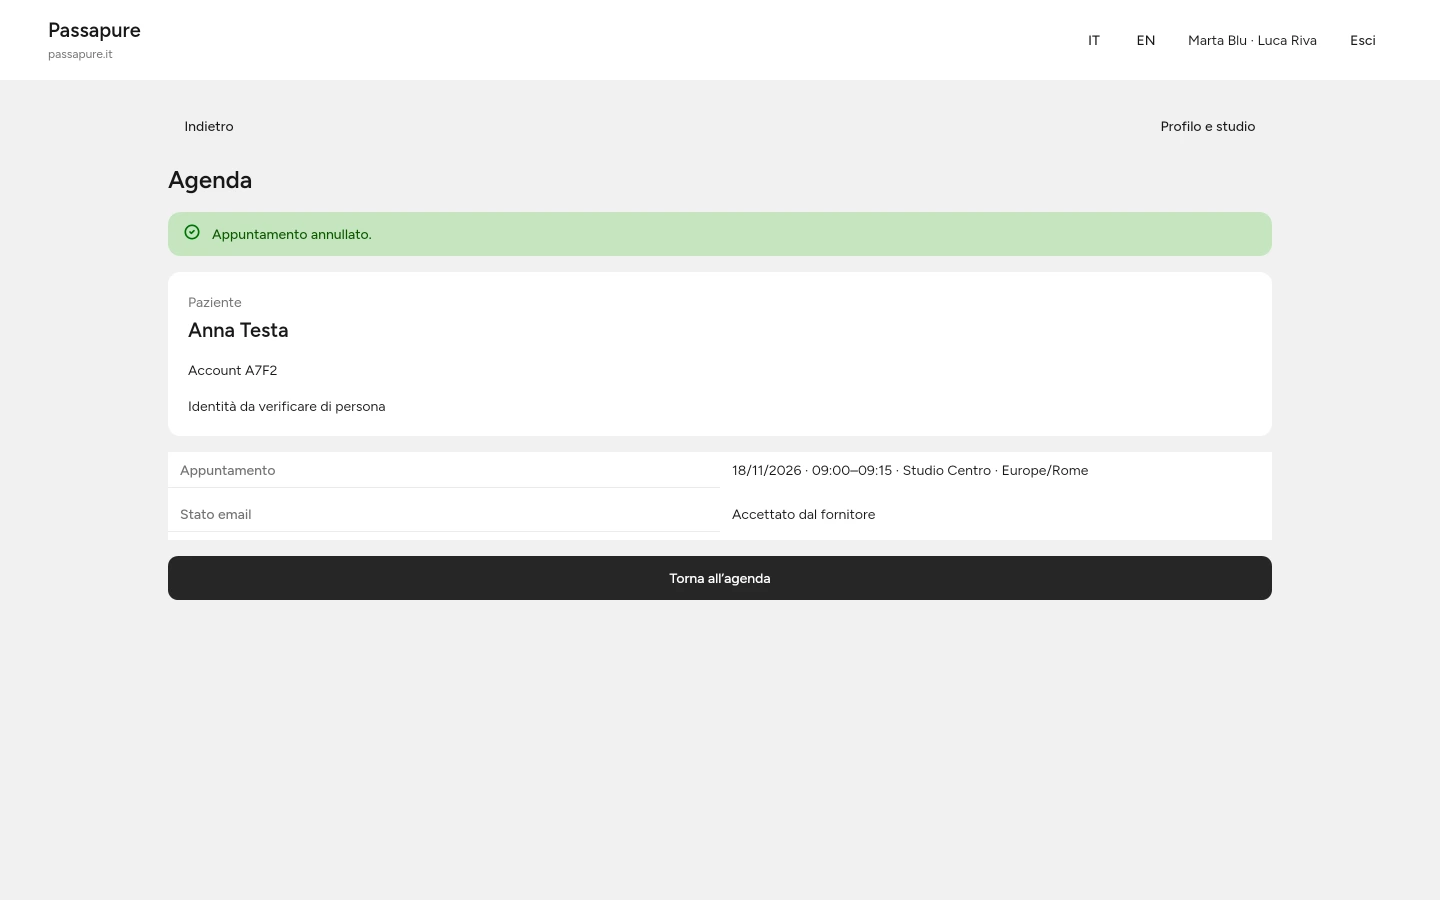Go back with Indietro
This screenshot has height=900, width=1440.
tap(209, 126)
